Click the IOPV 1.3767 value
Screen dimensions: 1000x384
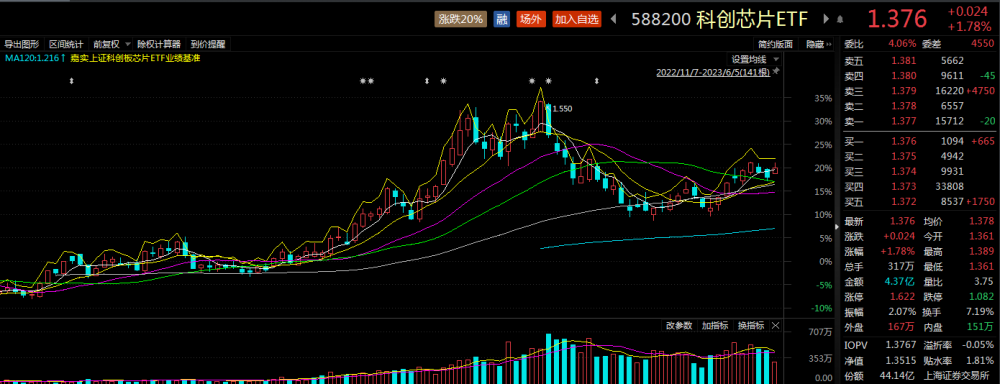click(x=902, y=345)
